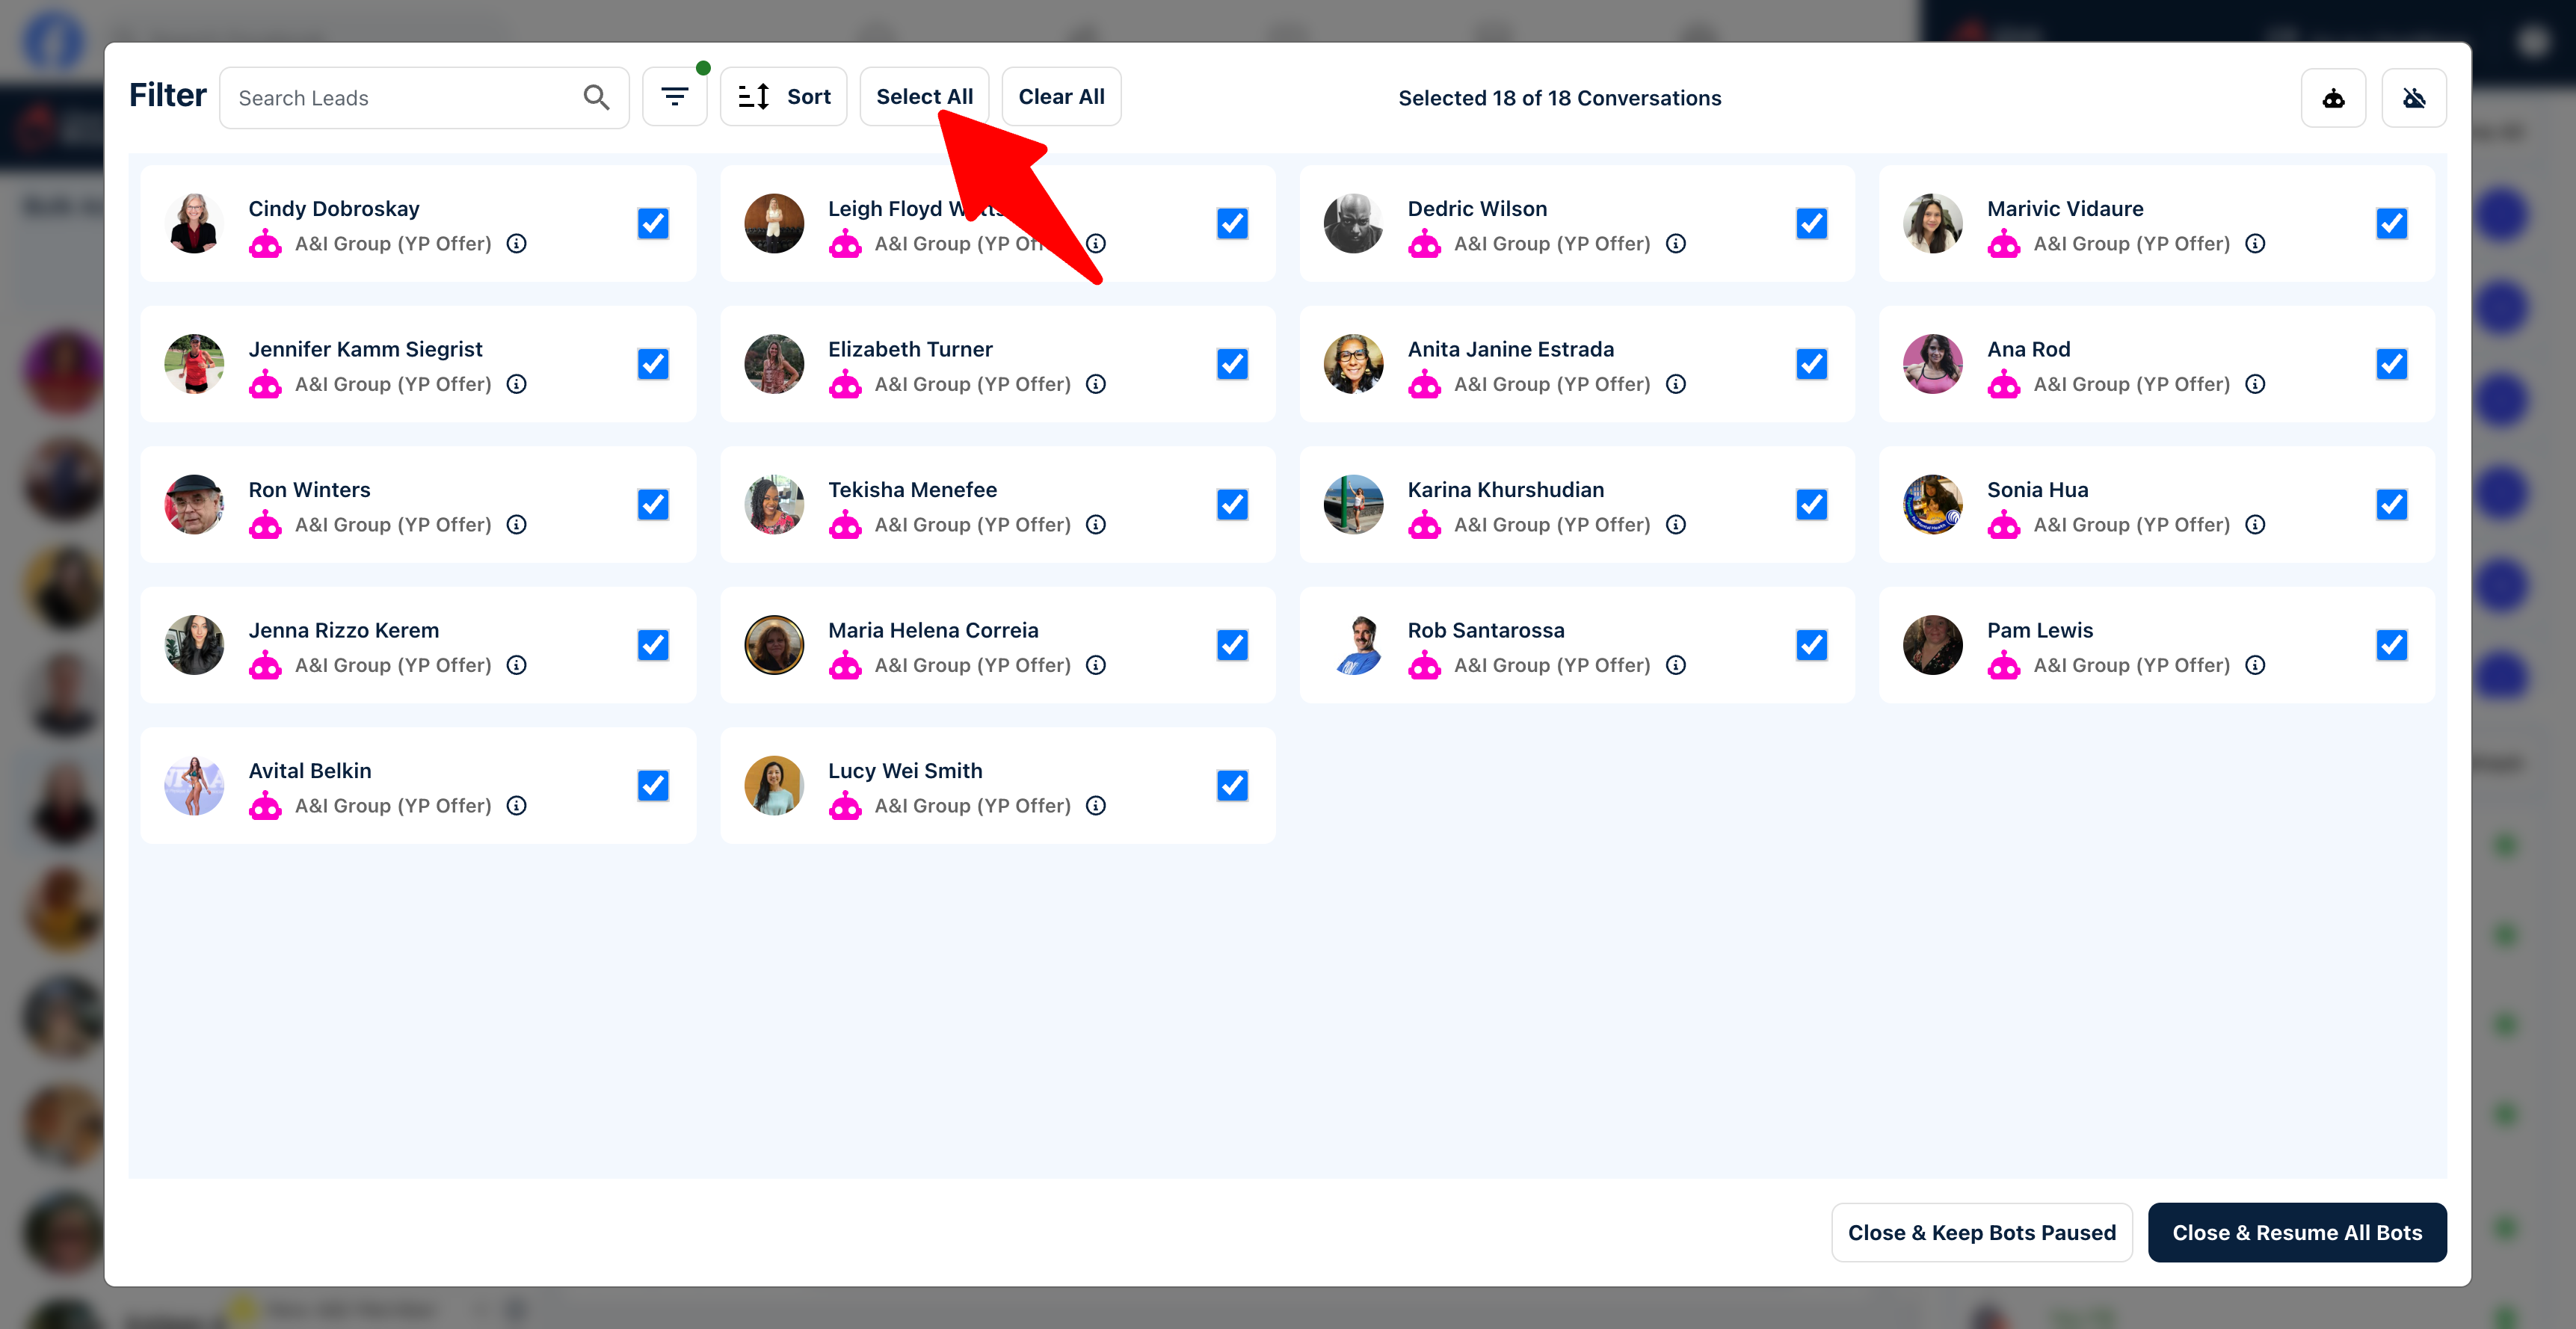This screenshot has width=2576, height=1329.
Task: Deselect Marivic Vidaure conversation checkbox
Action: [x=2391, y=224]
